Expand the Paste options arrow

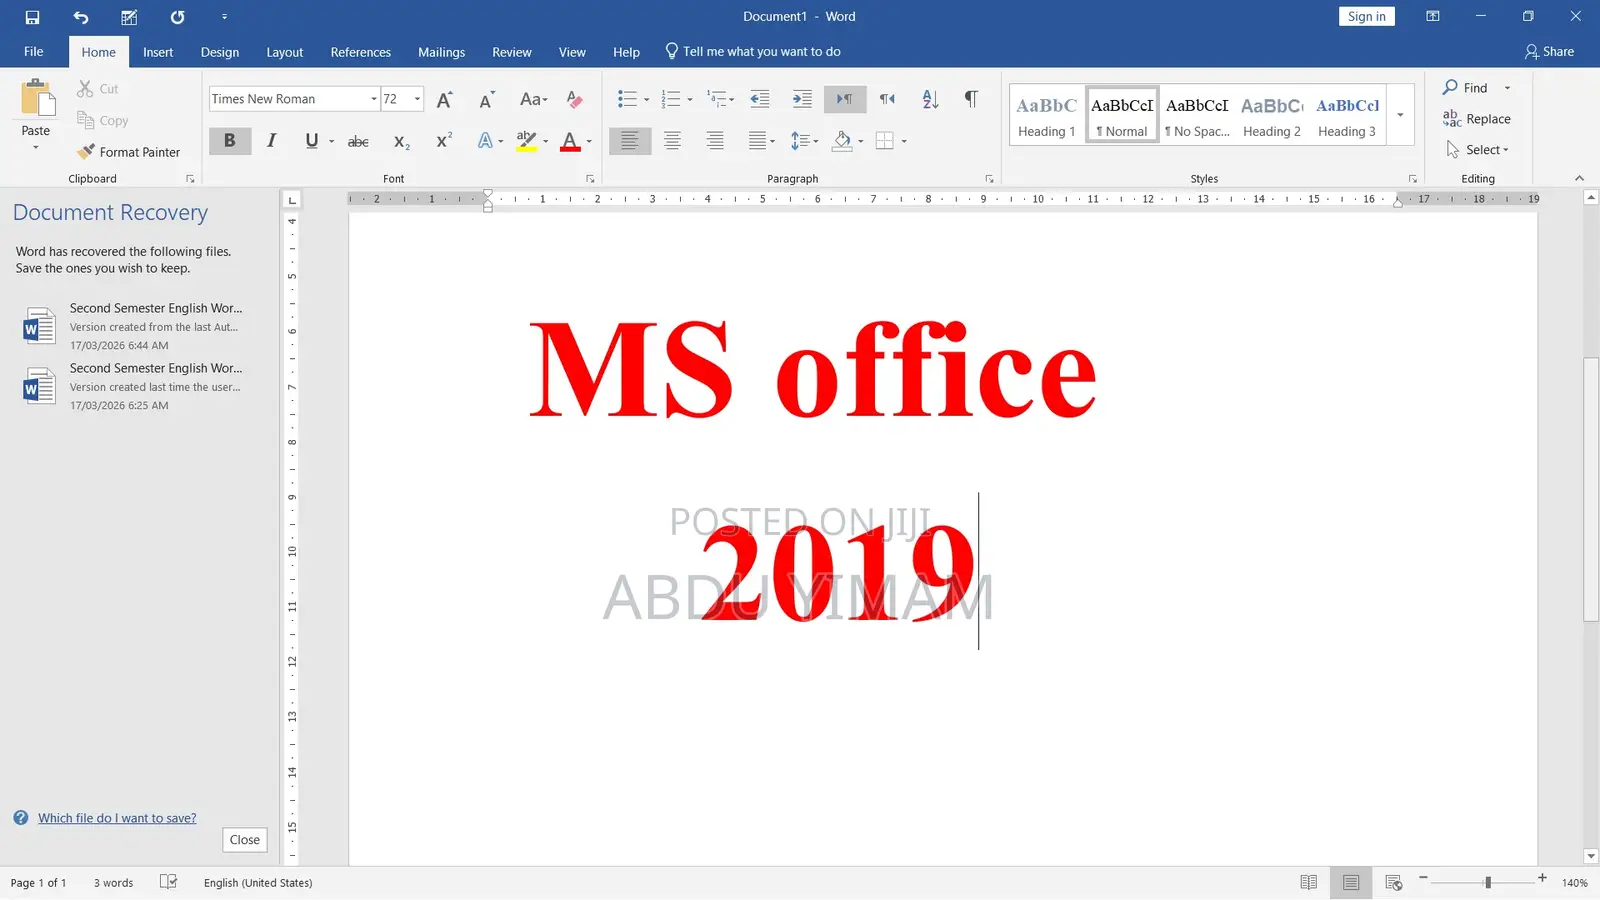(x=36, y=148)
